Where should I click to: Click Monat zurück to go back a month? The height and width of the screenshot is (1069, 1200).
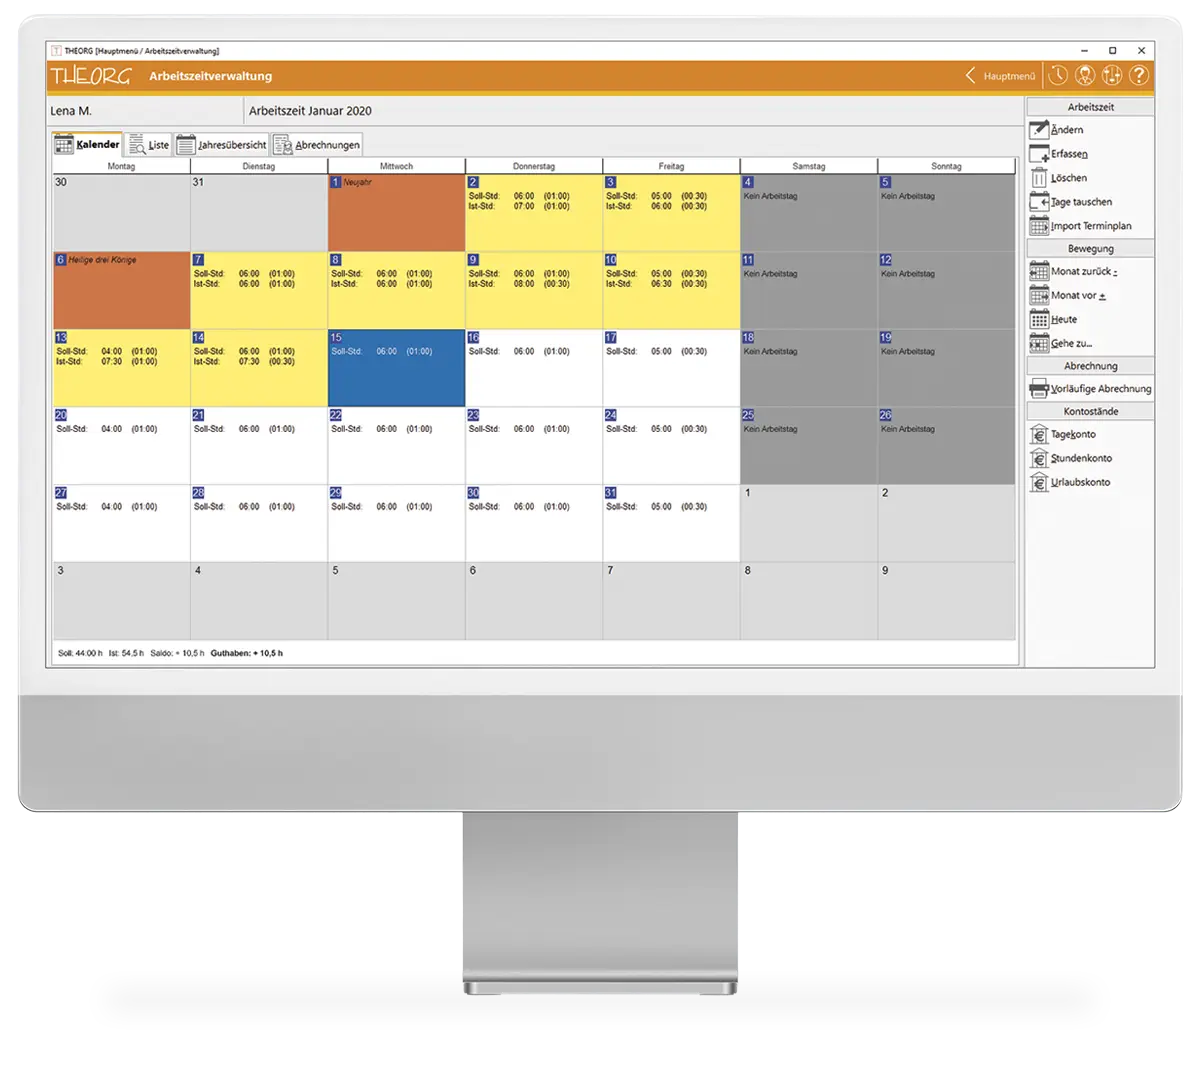pos(1082,272)
